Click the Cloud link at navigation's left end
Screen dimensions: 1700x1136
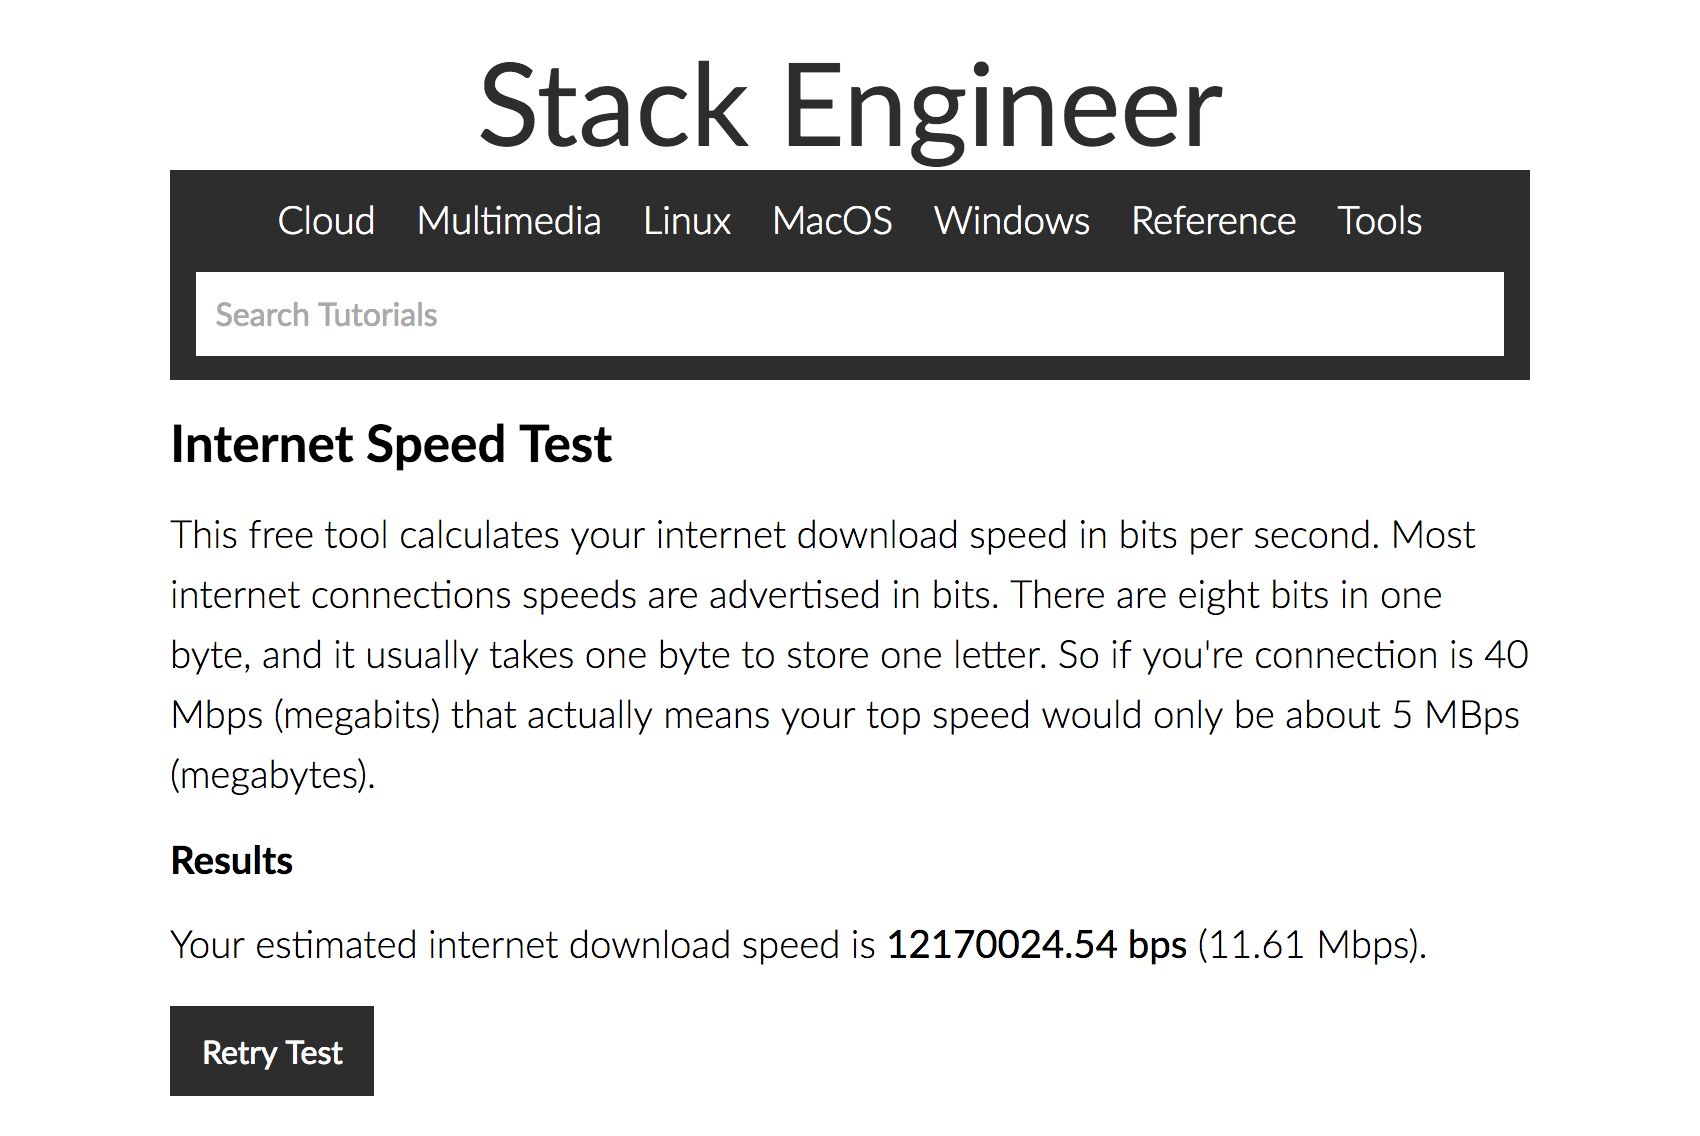tap(327, 221)
